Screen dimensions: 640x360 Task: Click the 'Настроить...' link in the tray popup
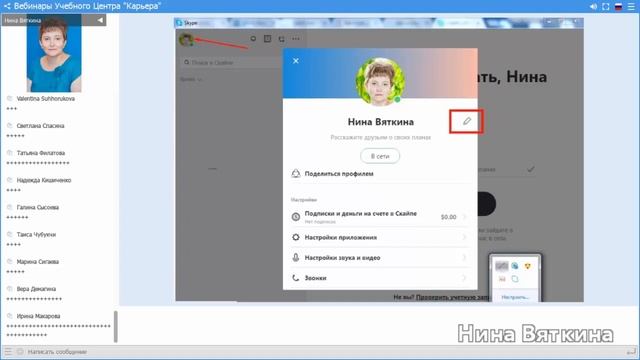515,297
